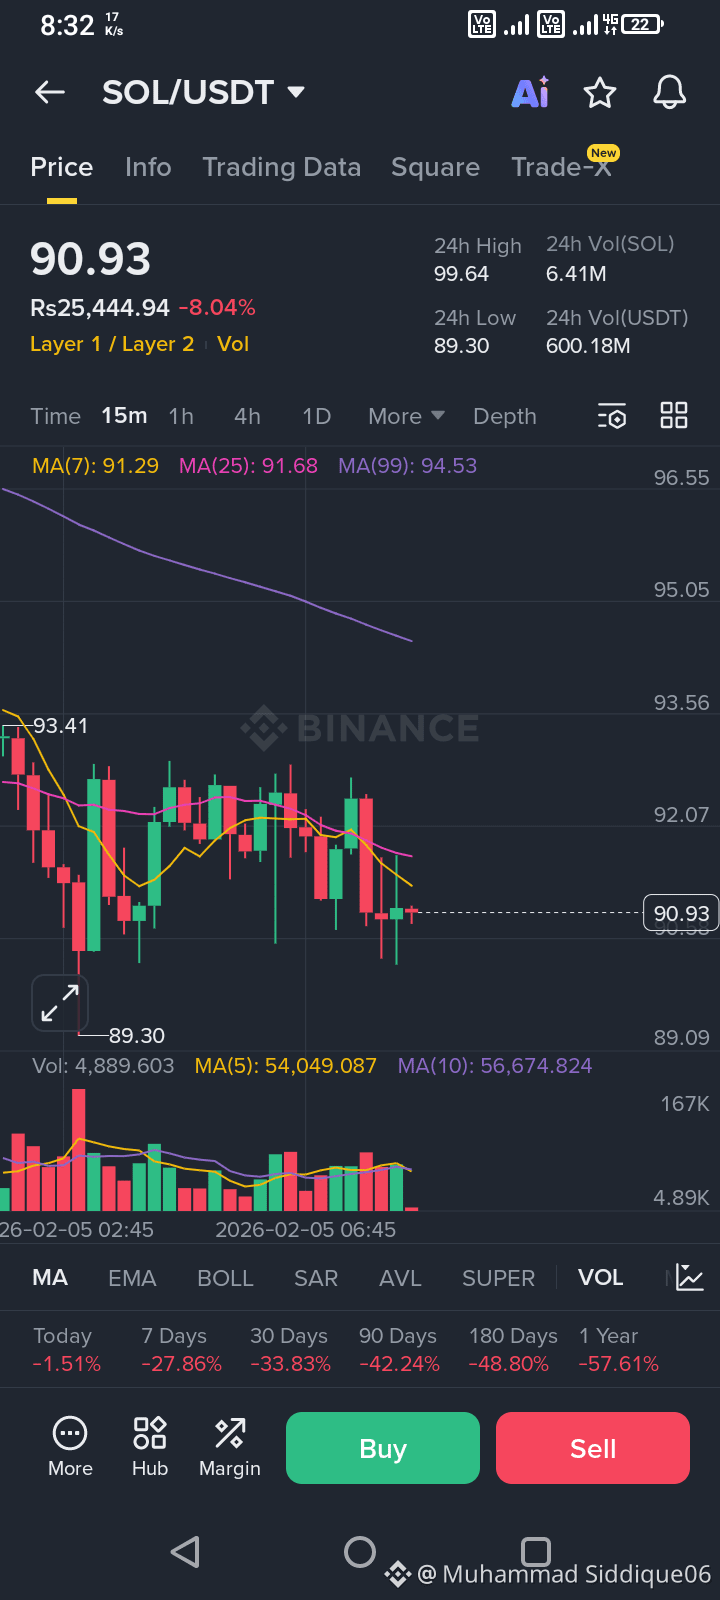Tap the 24h Vol(SOL) 6.41M value

pyautogui.click(x=576, y=274)
